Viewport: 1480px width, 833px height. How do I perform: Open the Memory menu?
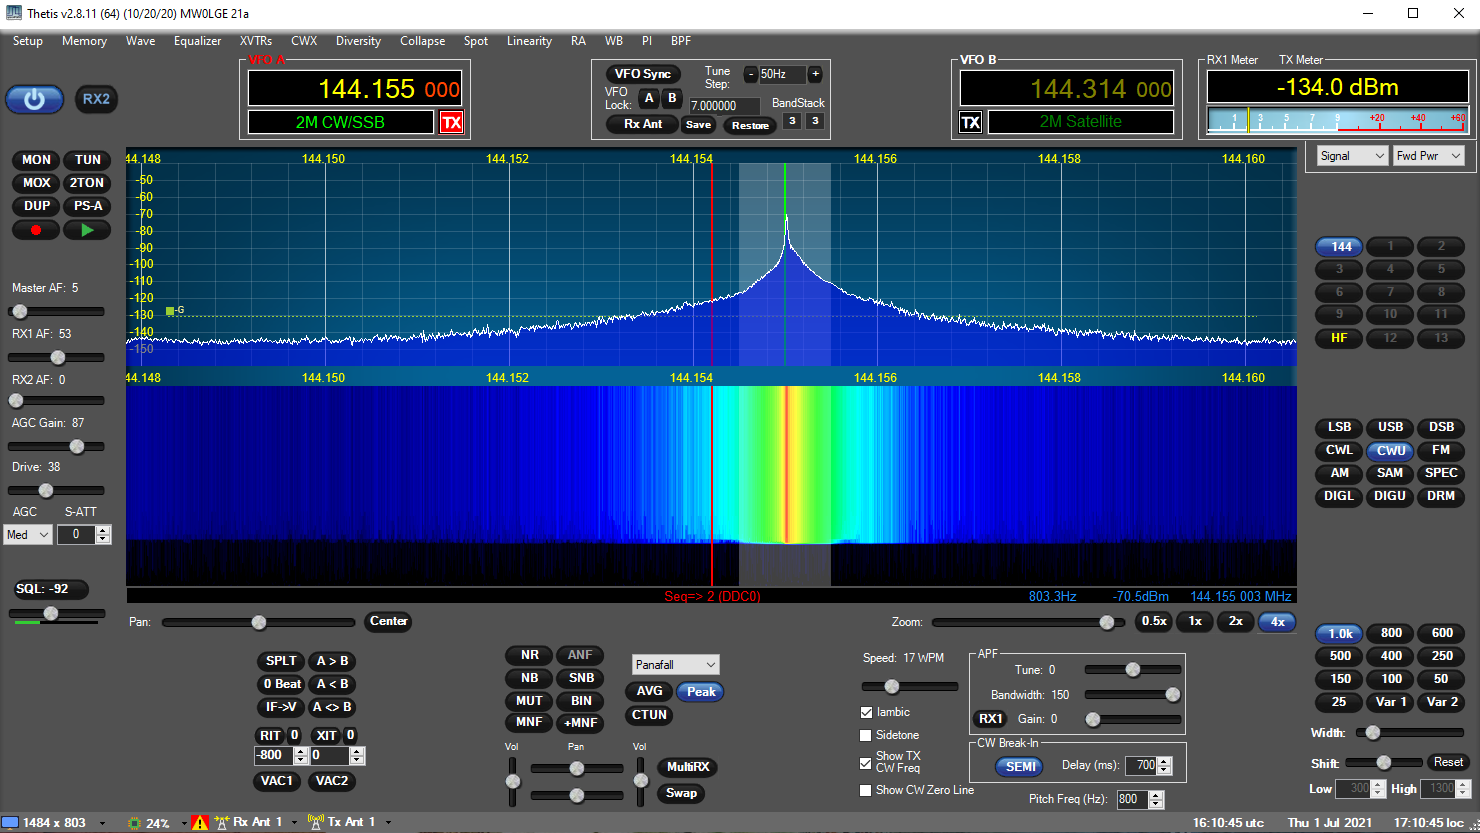84,41
